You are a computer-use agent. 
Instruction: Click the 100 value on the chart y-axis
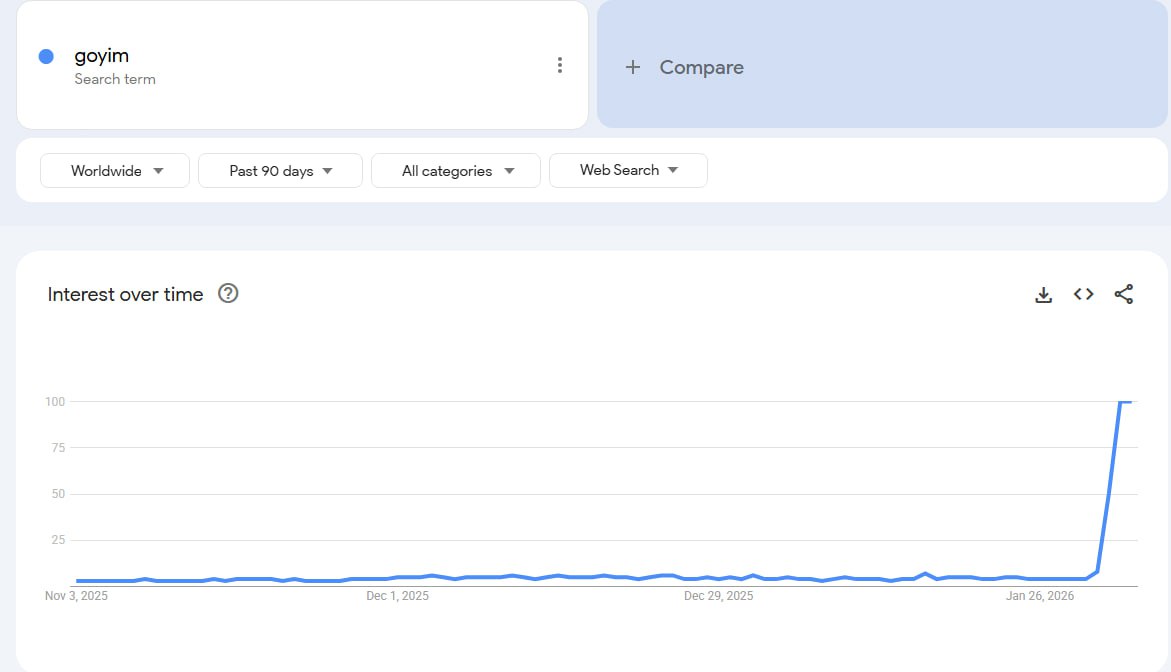(x=55, y=401)
